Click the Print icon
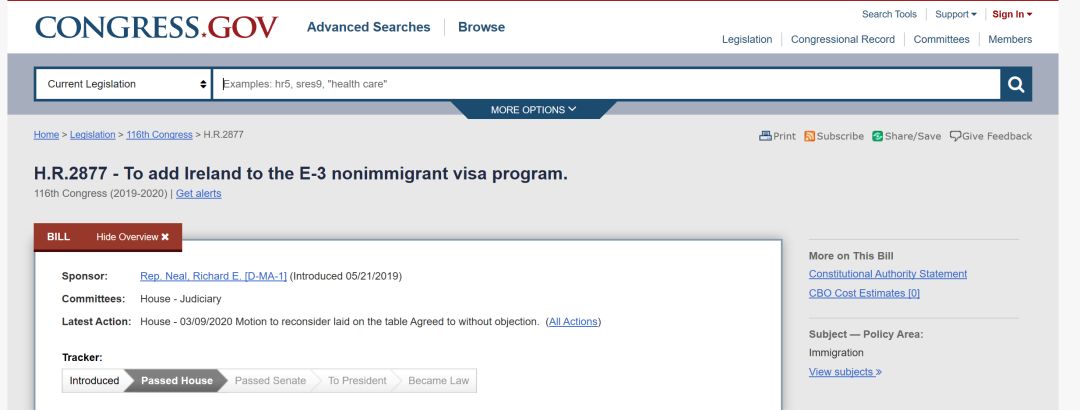Image resolution: width=1080 pixels, height=410 pixels. click(766, 136)
